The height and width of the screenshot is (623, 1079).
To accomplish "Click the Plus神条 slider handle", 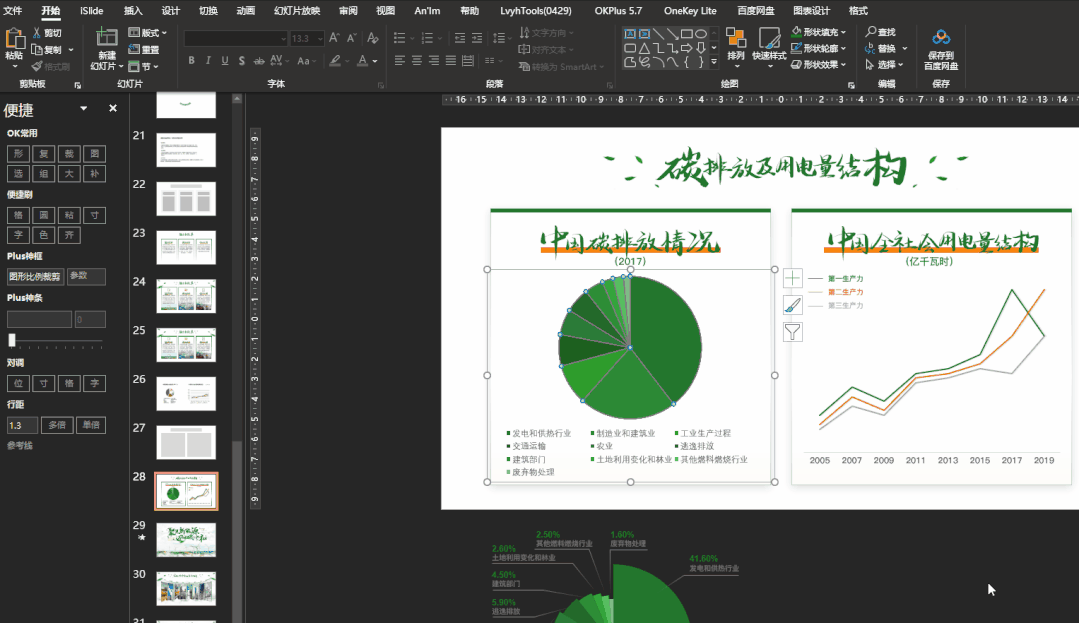I will pyautogui.click(x=12, y=340).
